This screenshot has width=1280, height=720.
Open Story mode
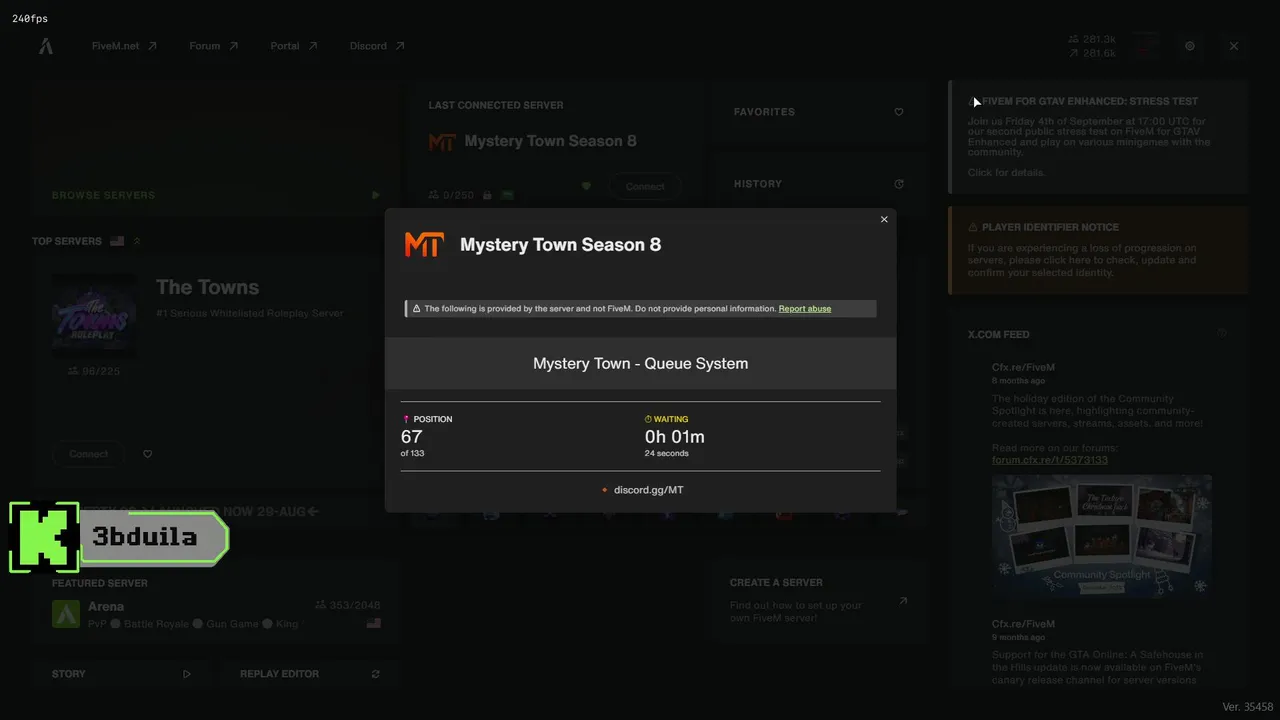(122, 674)
